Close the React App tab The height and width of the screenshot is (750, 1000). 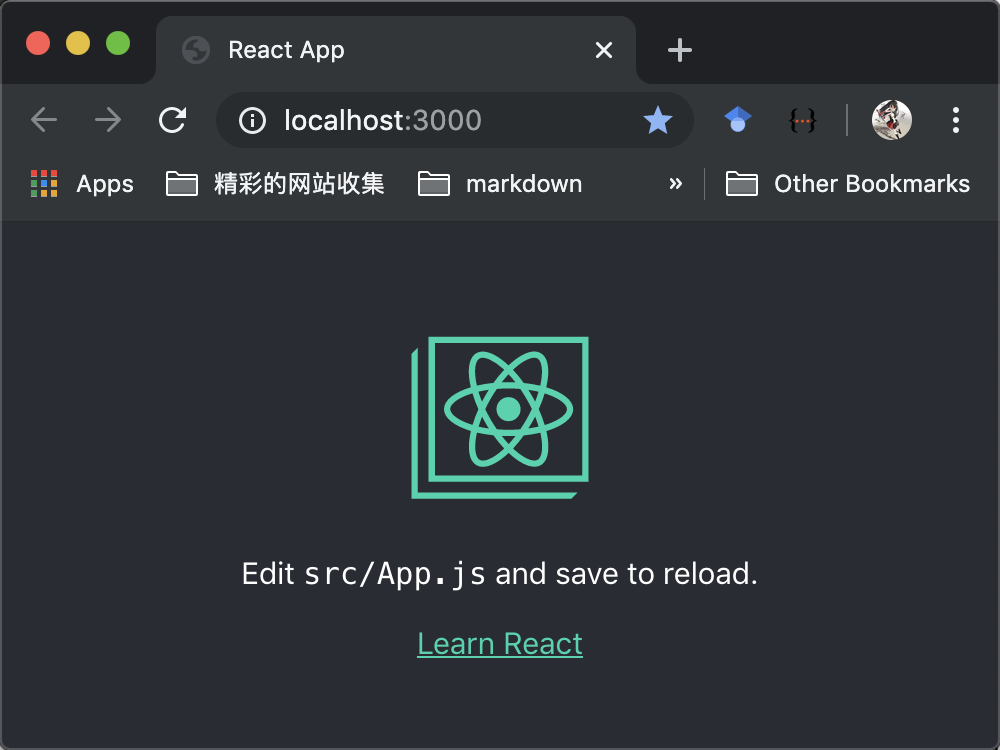[604, 50]
